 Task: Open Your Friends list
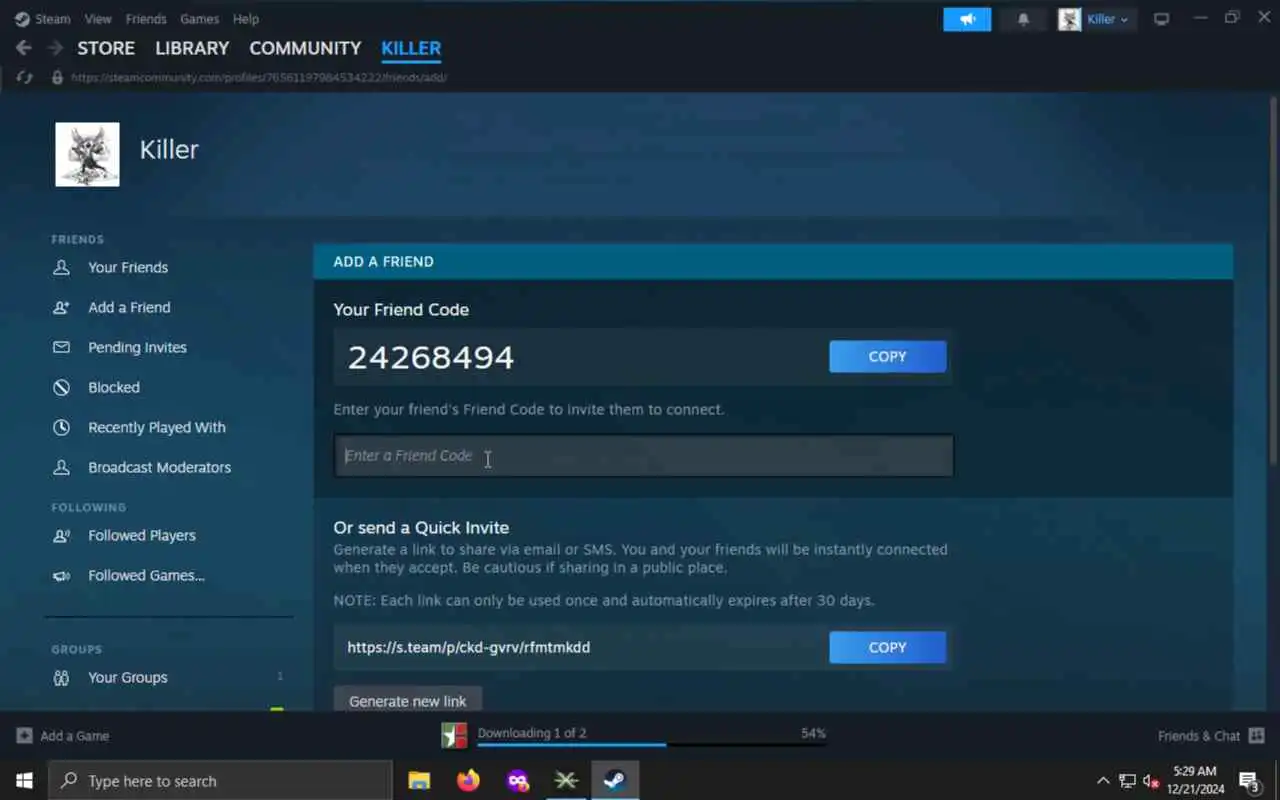click(128, 267)
